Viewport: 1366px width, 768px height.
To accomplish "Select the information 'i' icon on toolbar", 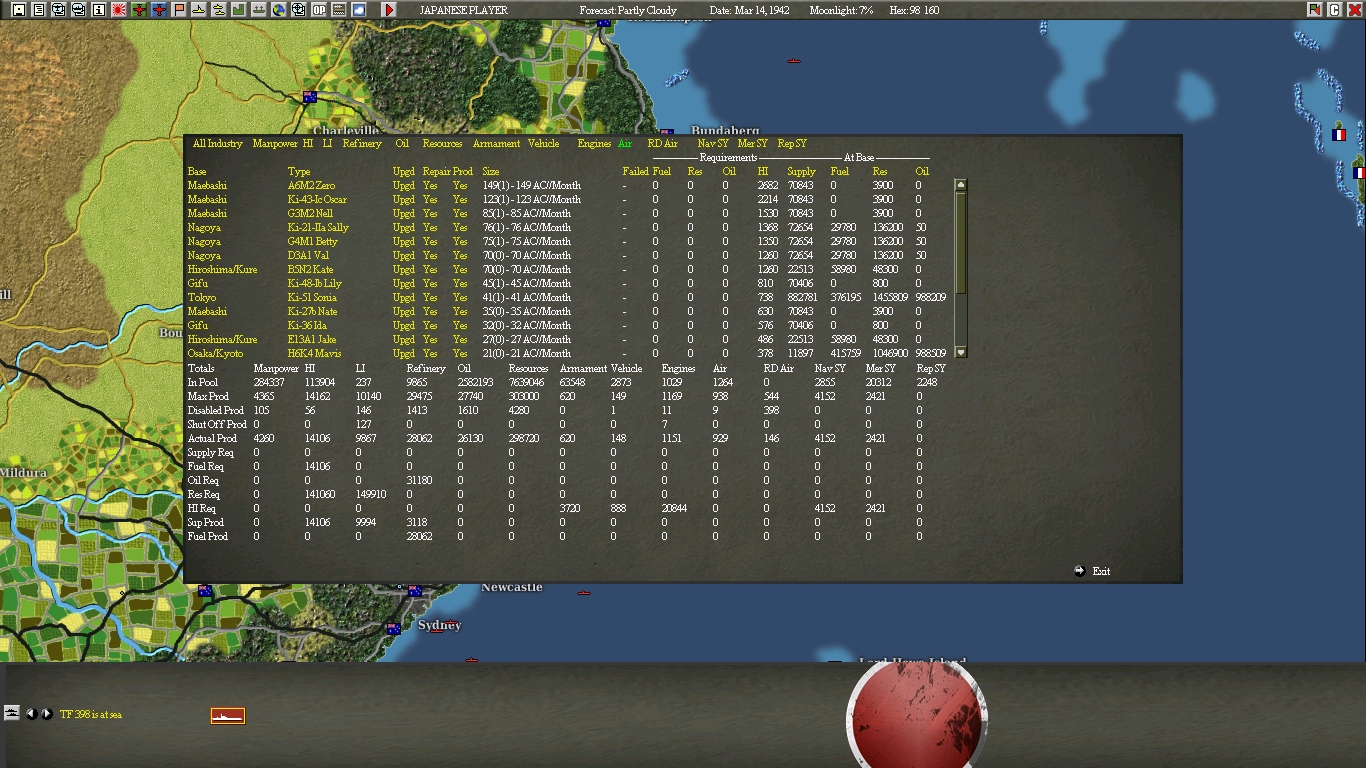I will tap(97, 9).
